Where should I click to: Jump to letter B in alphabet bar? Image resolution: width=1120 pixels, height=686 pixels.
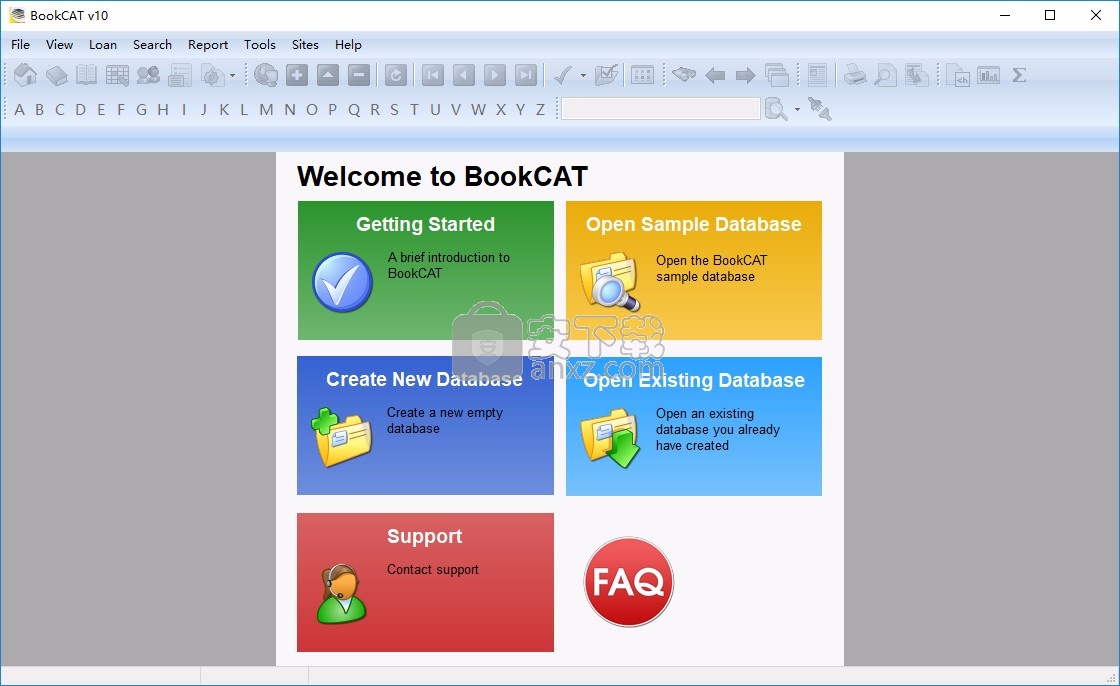pyautogui.click(x=39, y=109)
